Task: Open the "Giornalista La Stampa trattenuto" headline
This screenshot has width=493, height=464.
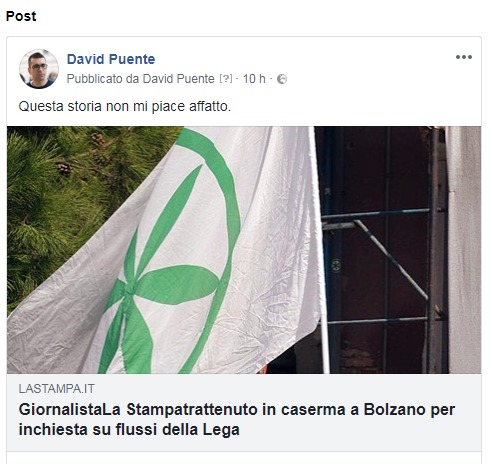Action: tap(237, 419)
